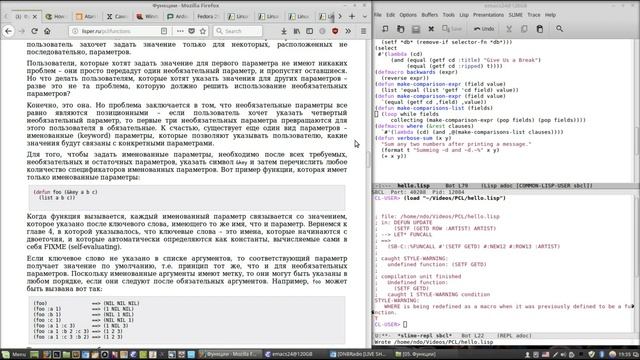
Task: Toggle Firefox sidebar view
Action: click(309, 31)
